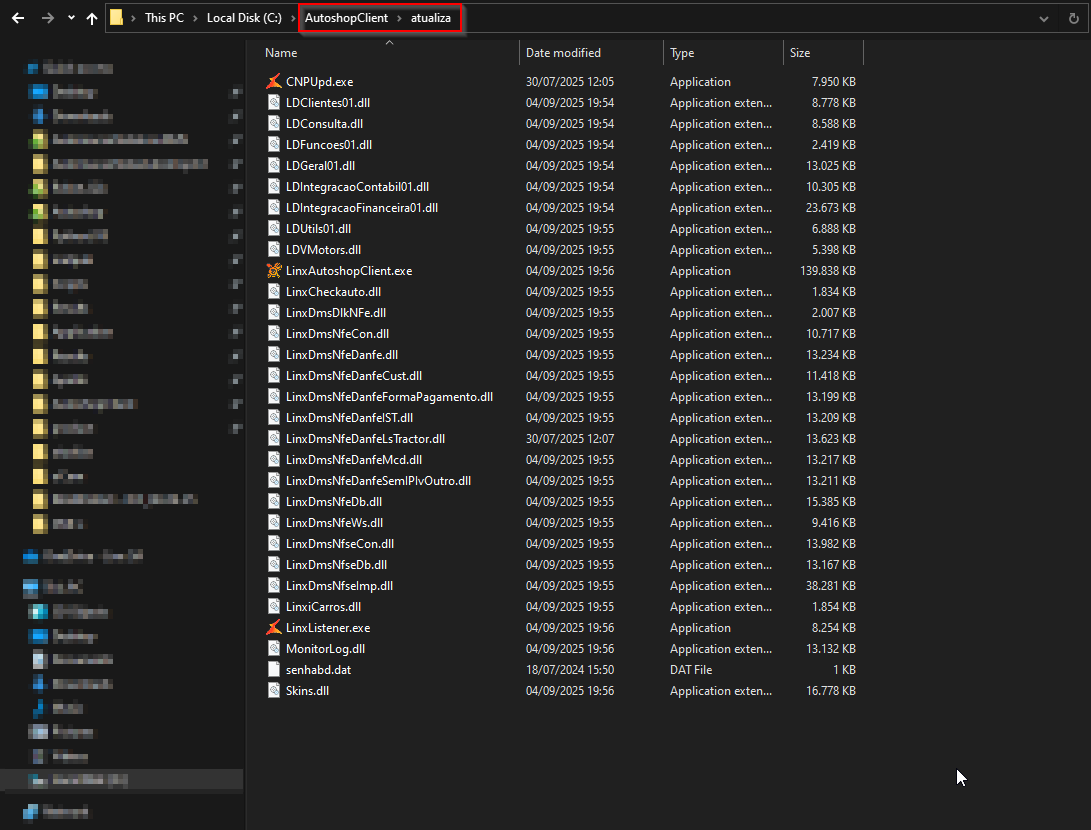Navigate to This PC breadcrumb
Screen dimensions: 1091x830
(164, 18)
